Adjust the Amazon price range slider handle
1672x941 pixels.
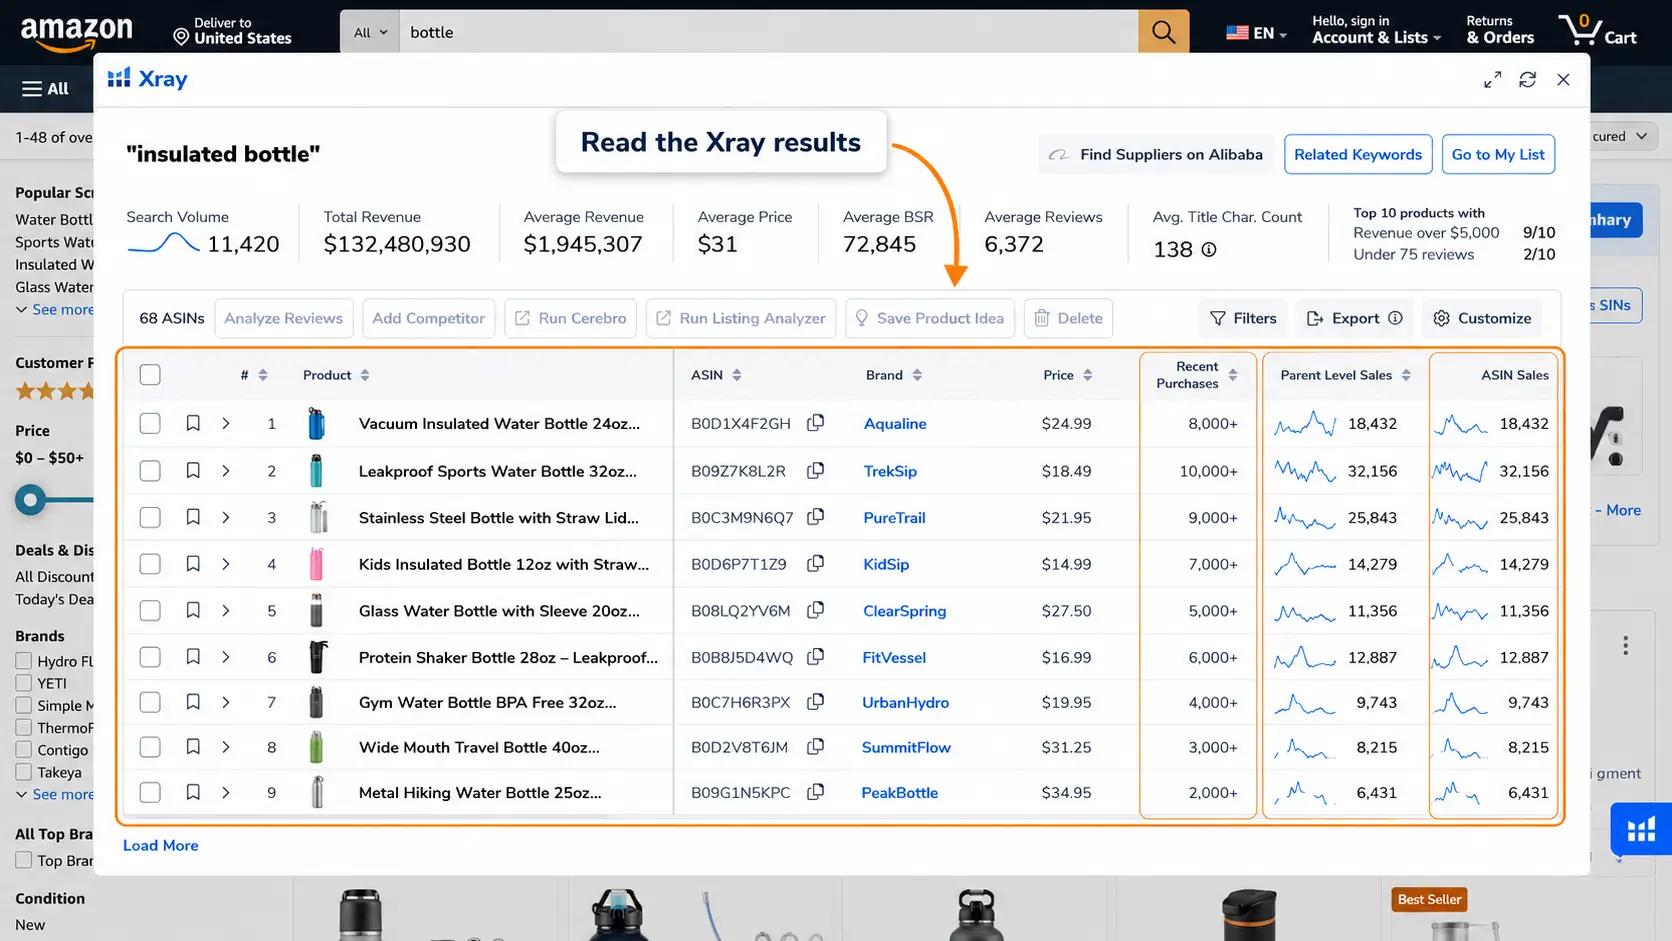31,499
